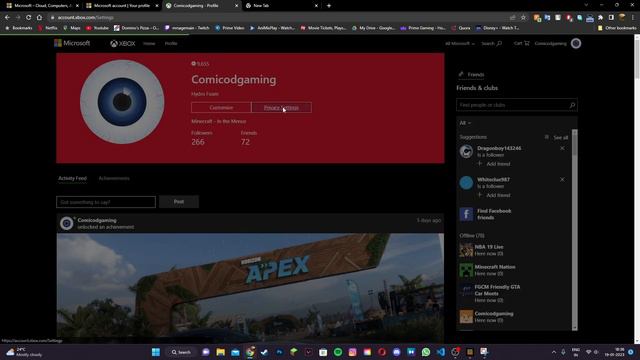Open File Explorer from taskbar
Image resolution: width=640 pixels, height=360 pixels.
pos(220,352)
